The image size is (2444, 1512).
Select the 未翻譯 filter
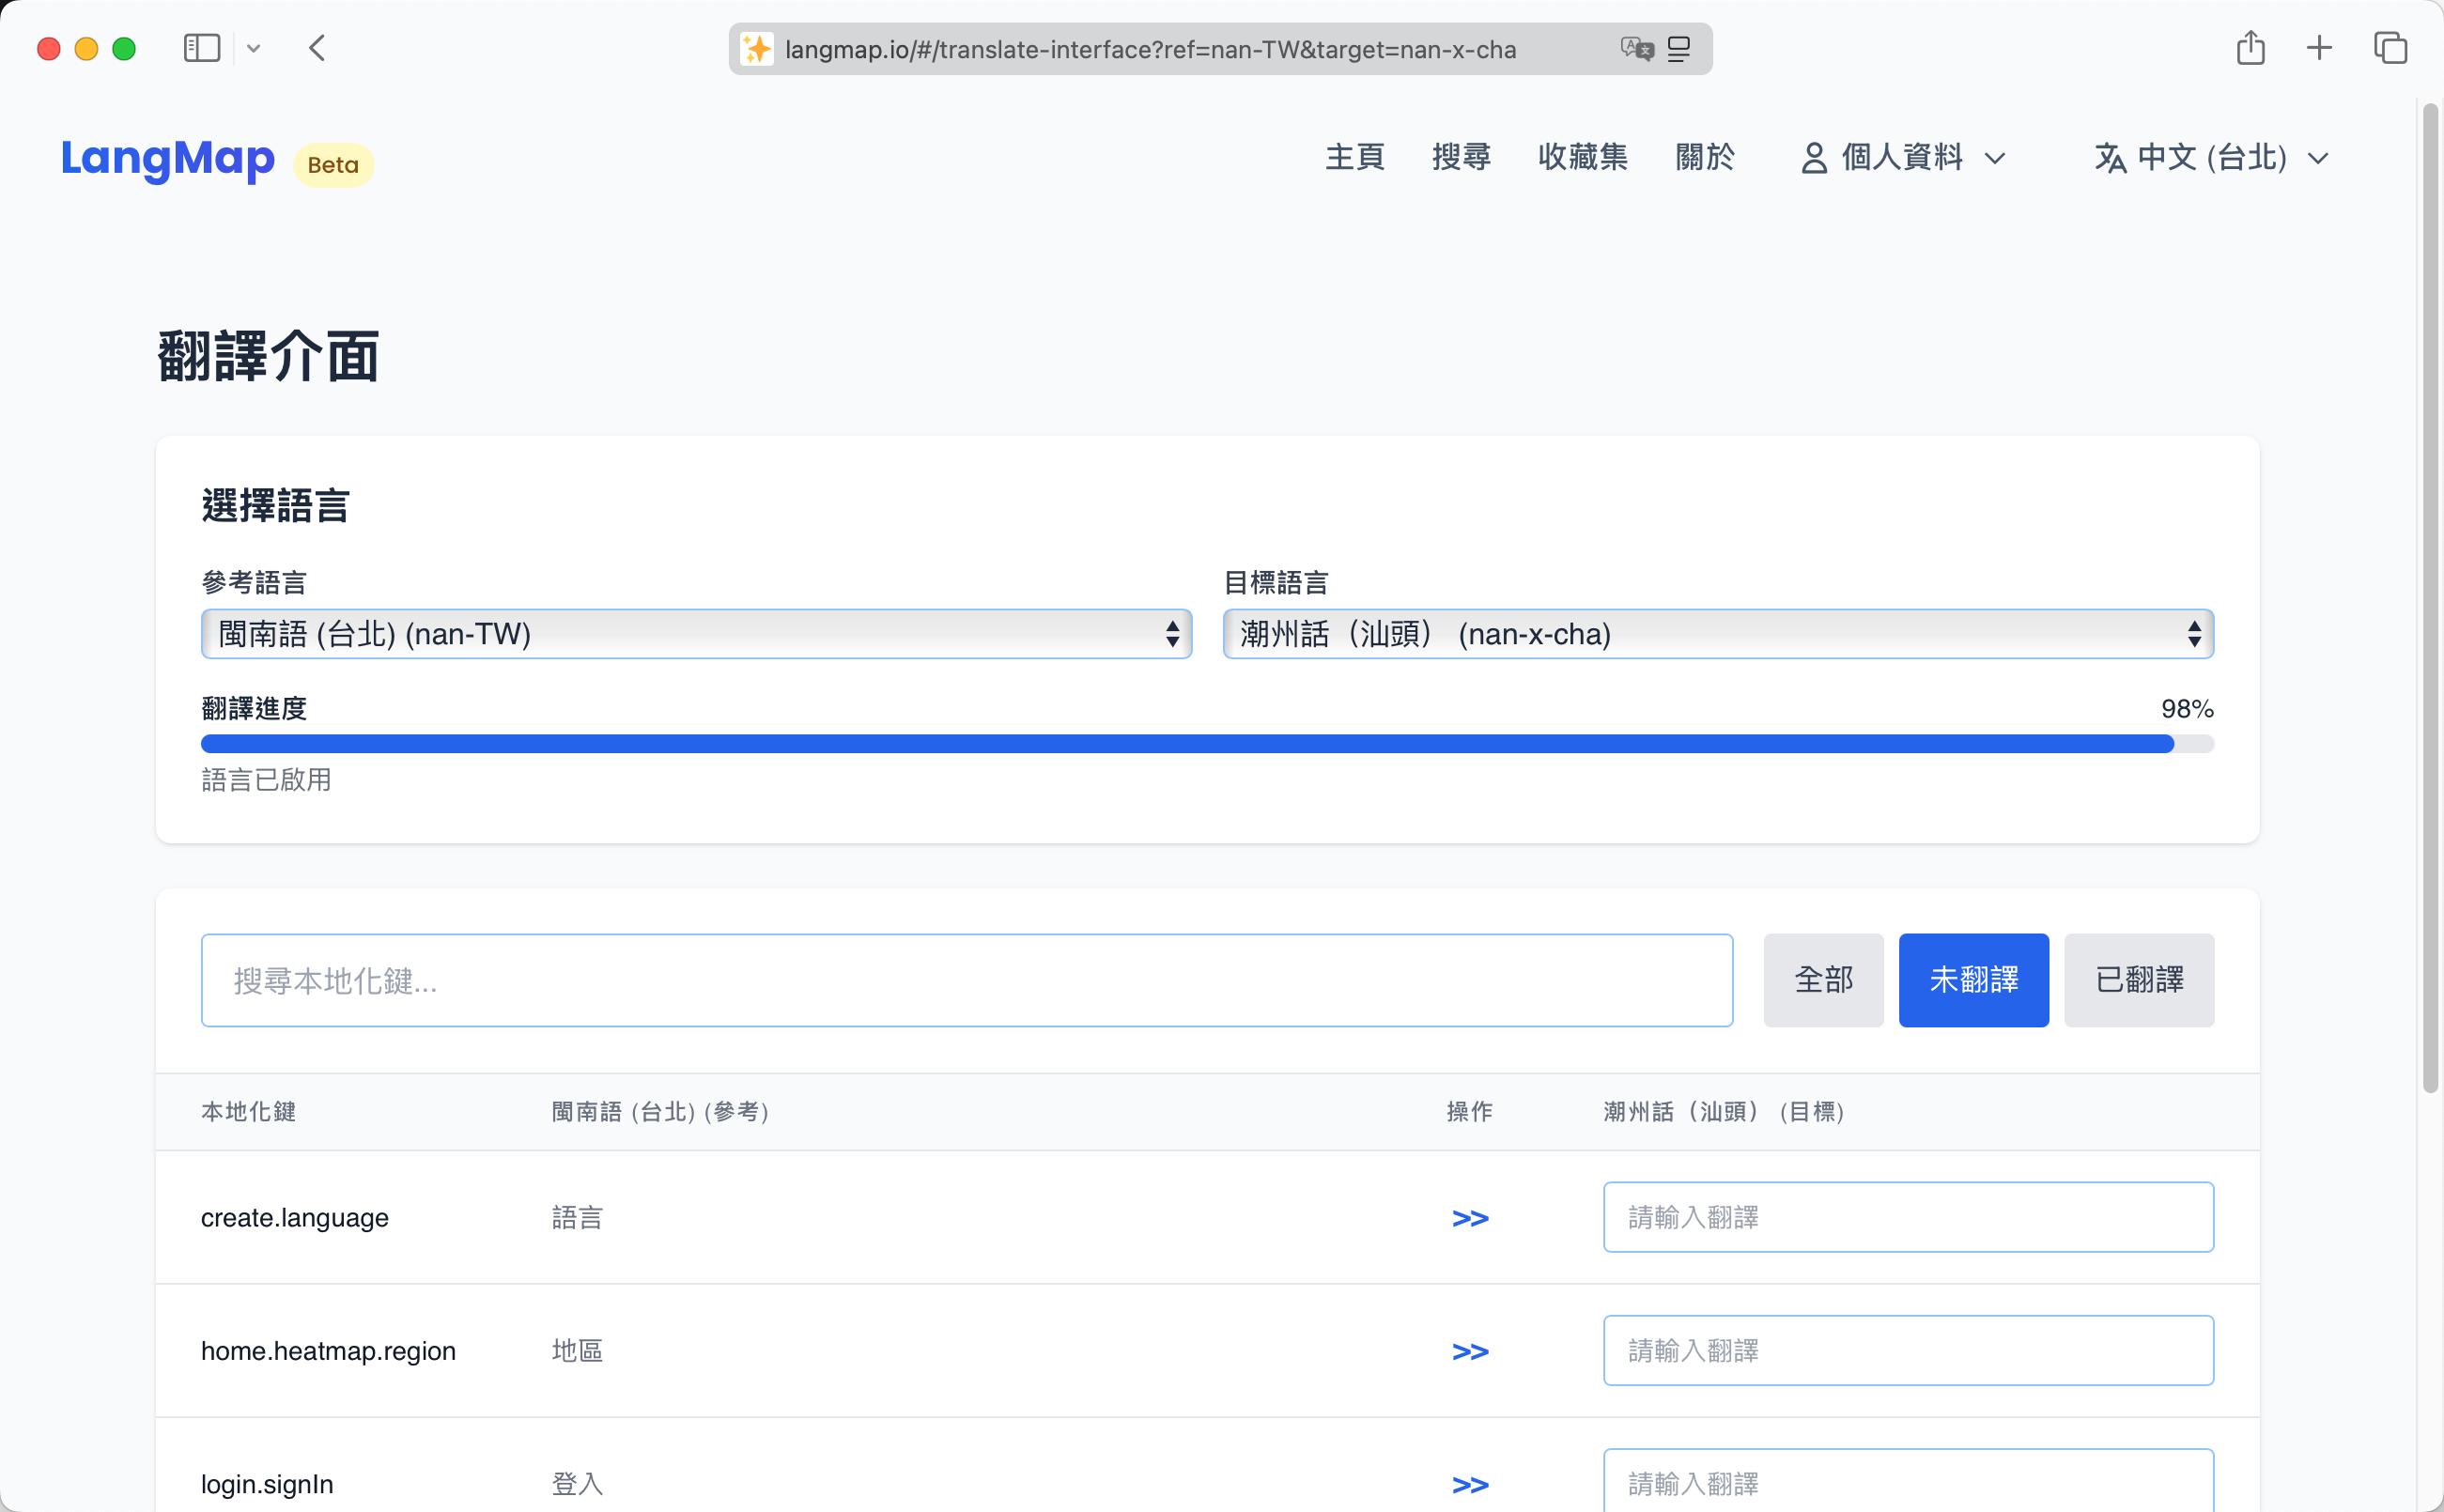point(1973,980)
